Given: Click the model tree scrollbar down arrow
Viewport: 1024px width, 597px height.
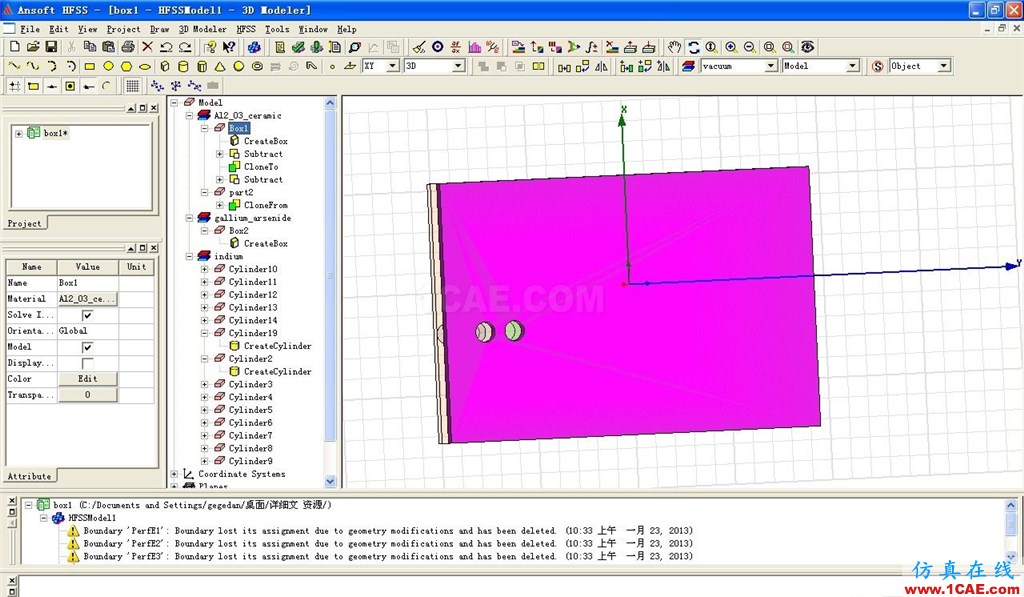Looking at the screenshot, I should pyautogui.click(x=330, y=481).
